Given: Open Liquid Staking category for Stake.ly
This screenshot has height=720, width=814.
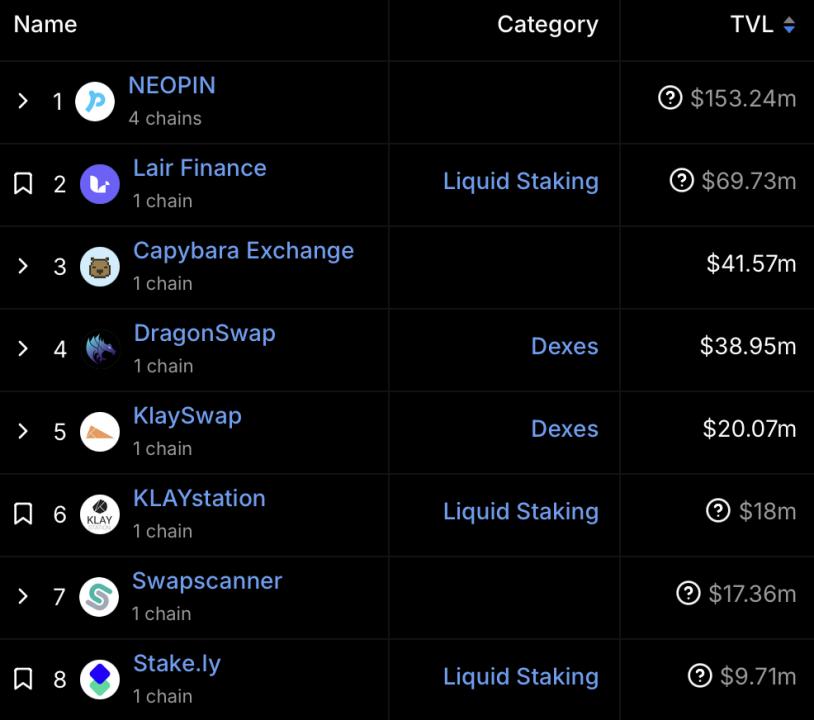Looking at the screenshot, I should click(x=520, y=677).
